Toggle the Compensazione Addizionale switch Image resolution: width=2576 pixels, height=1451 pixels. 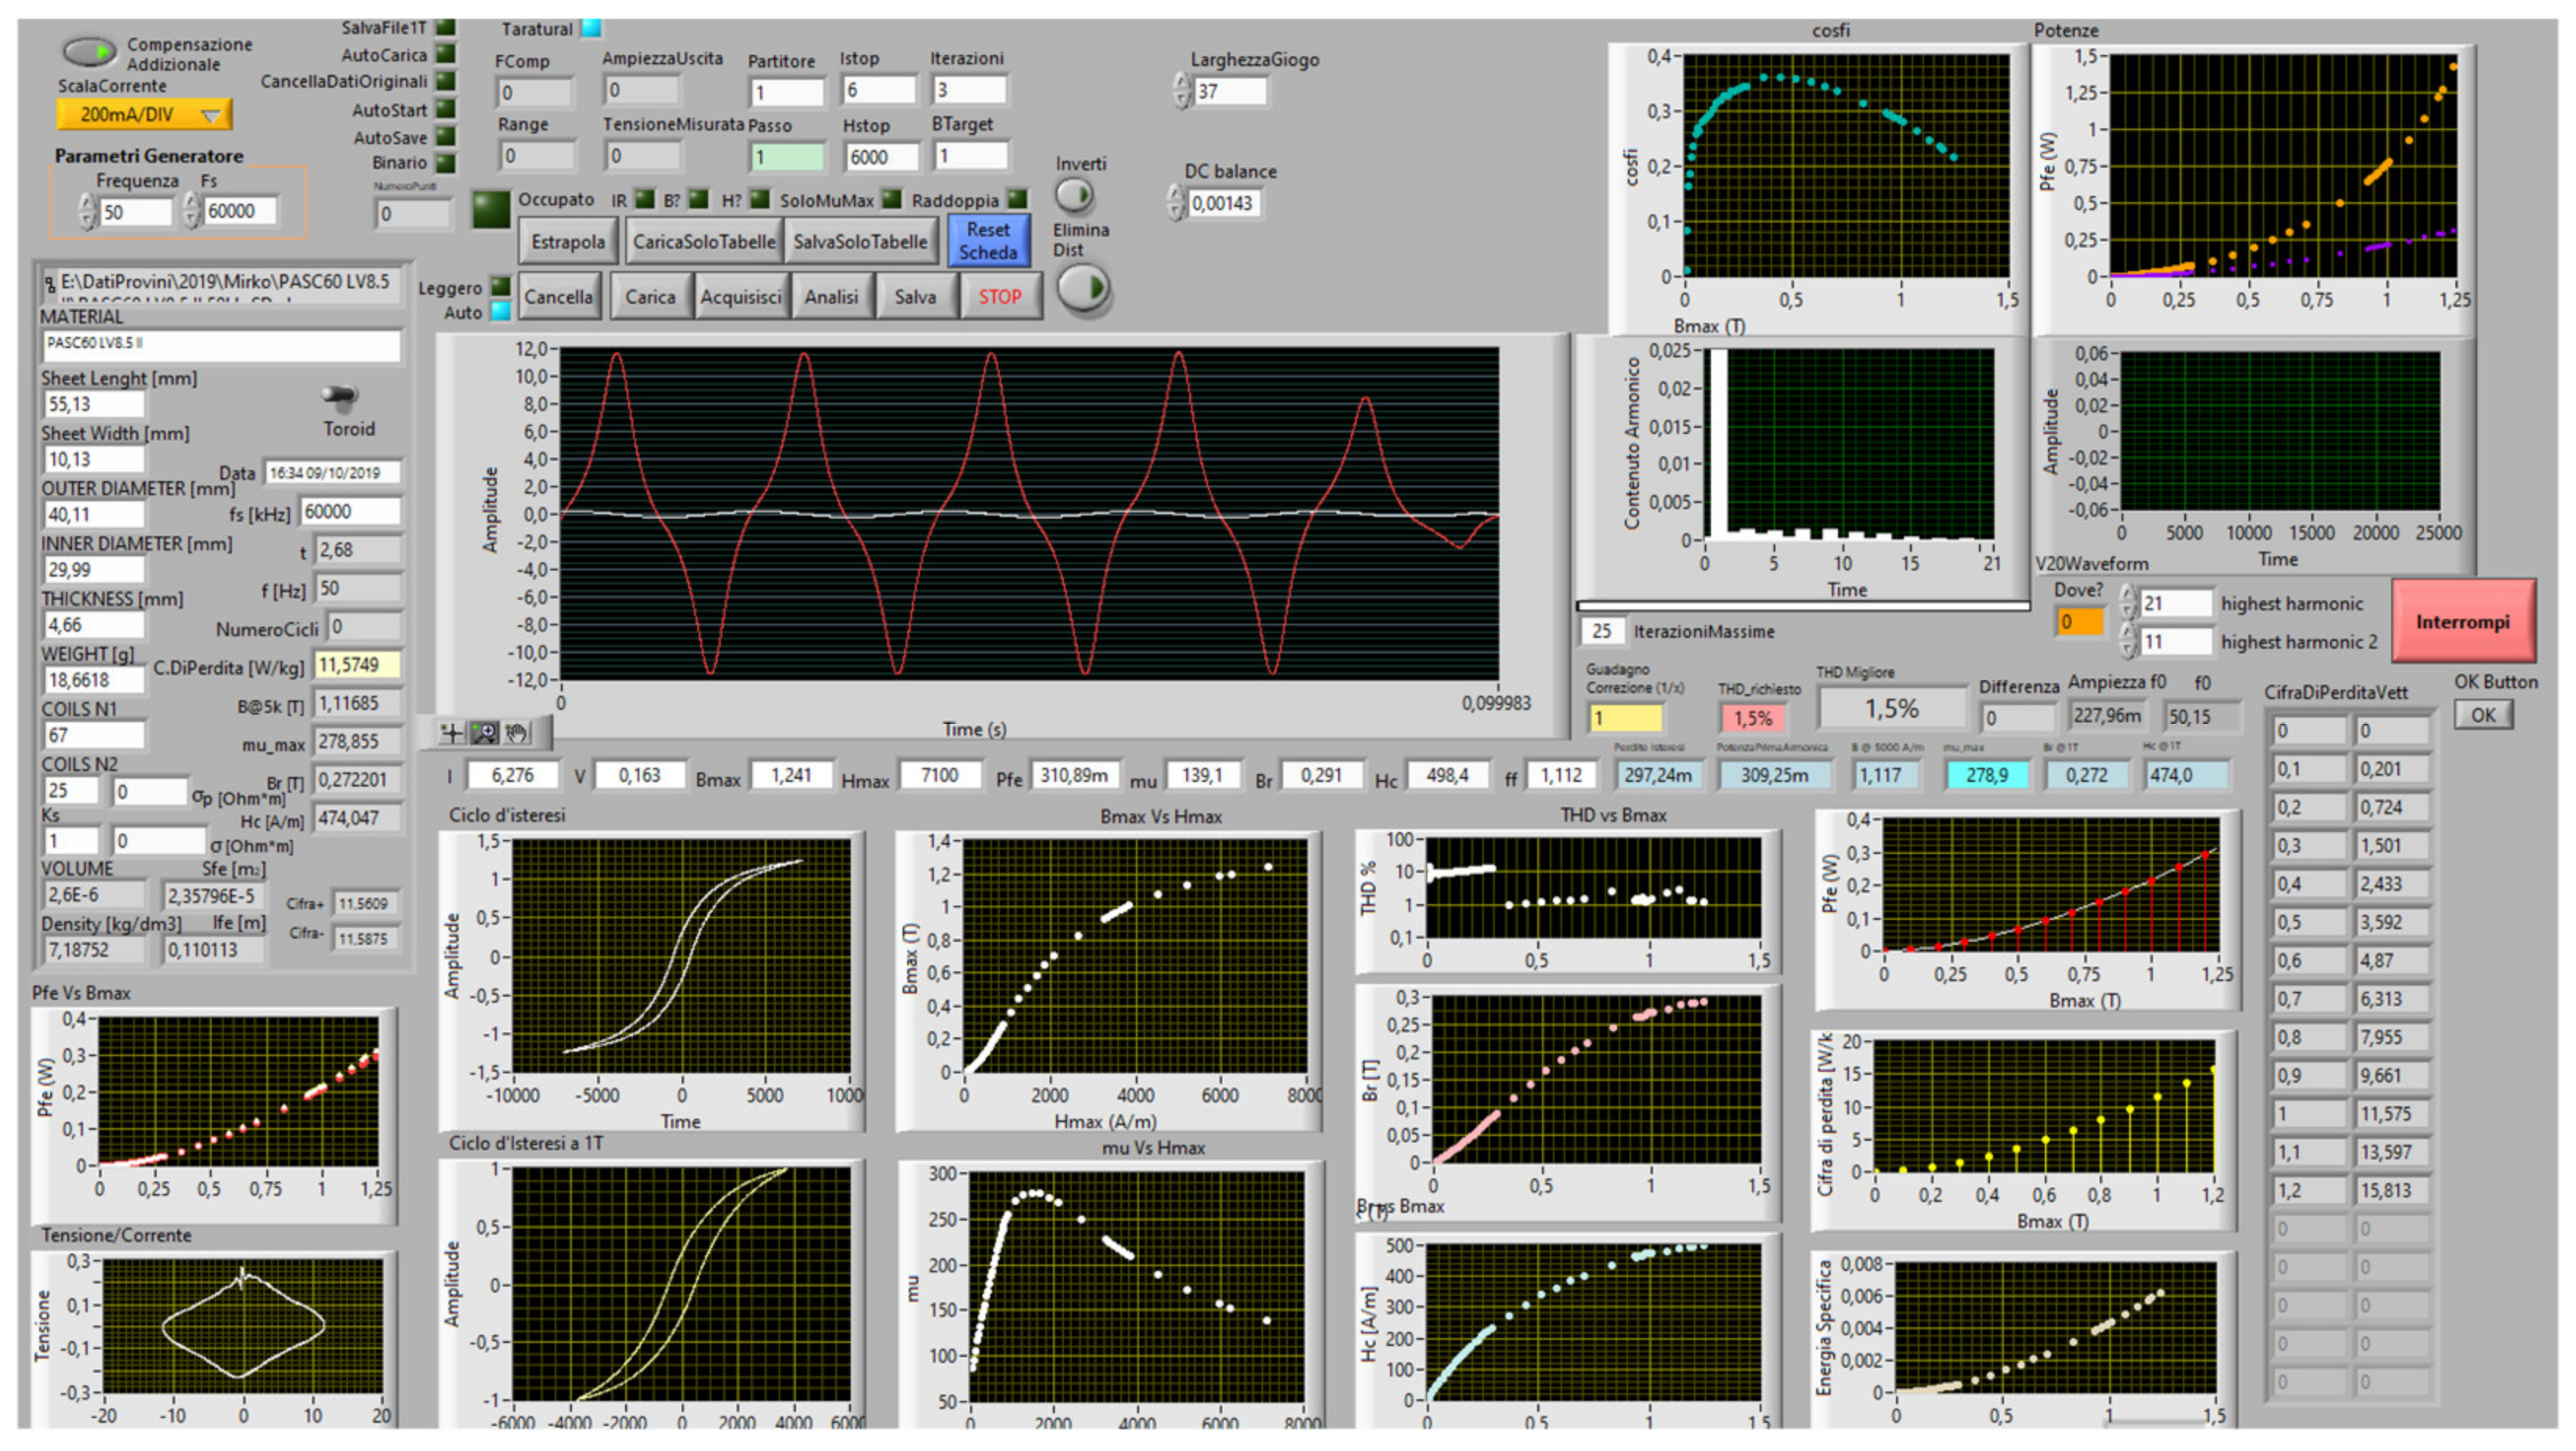89,50
